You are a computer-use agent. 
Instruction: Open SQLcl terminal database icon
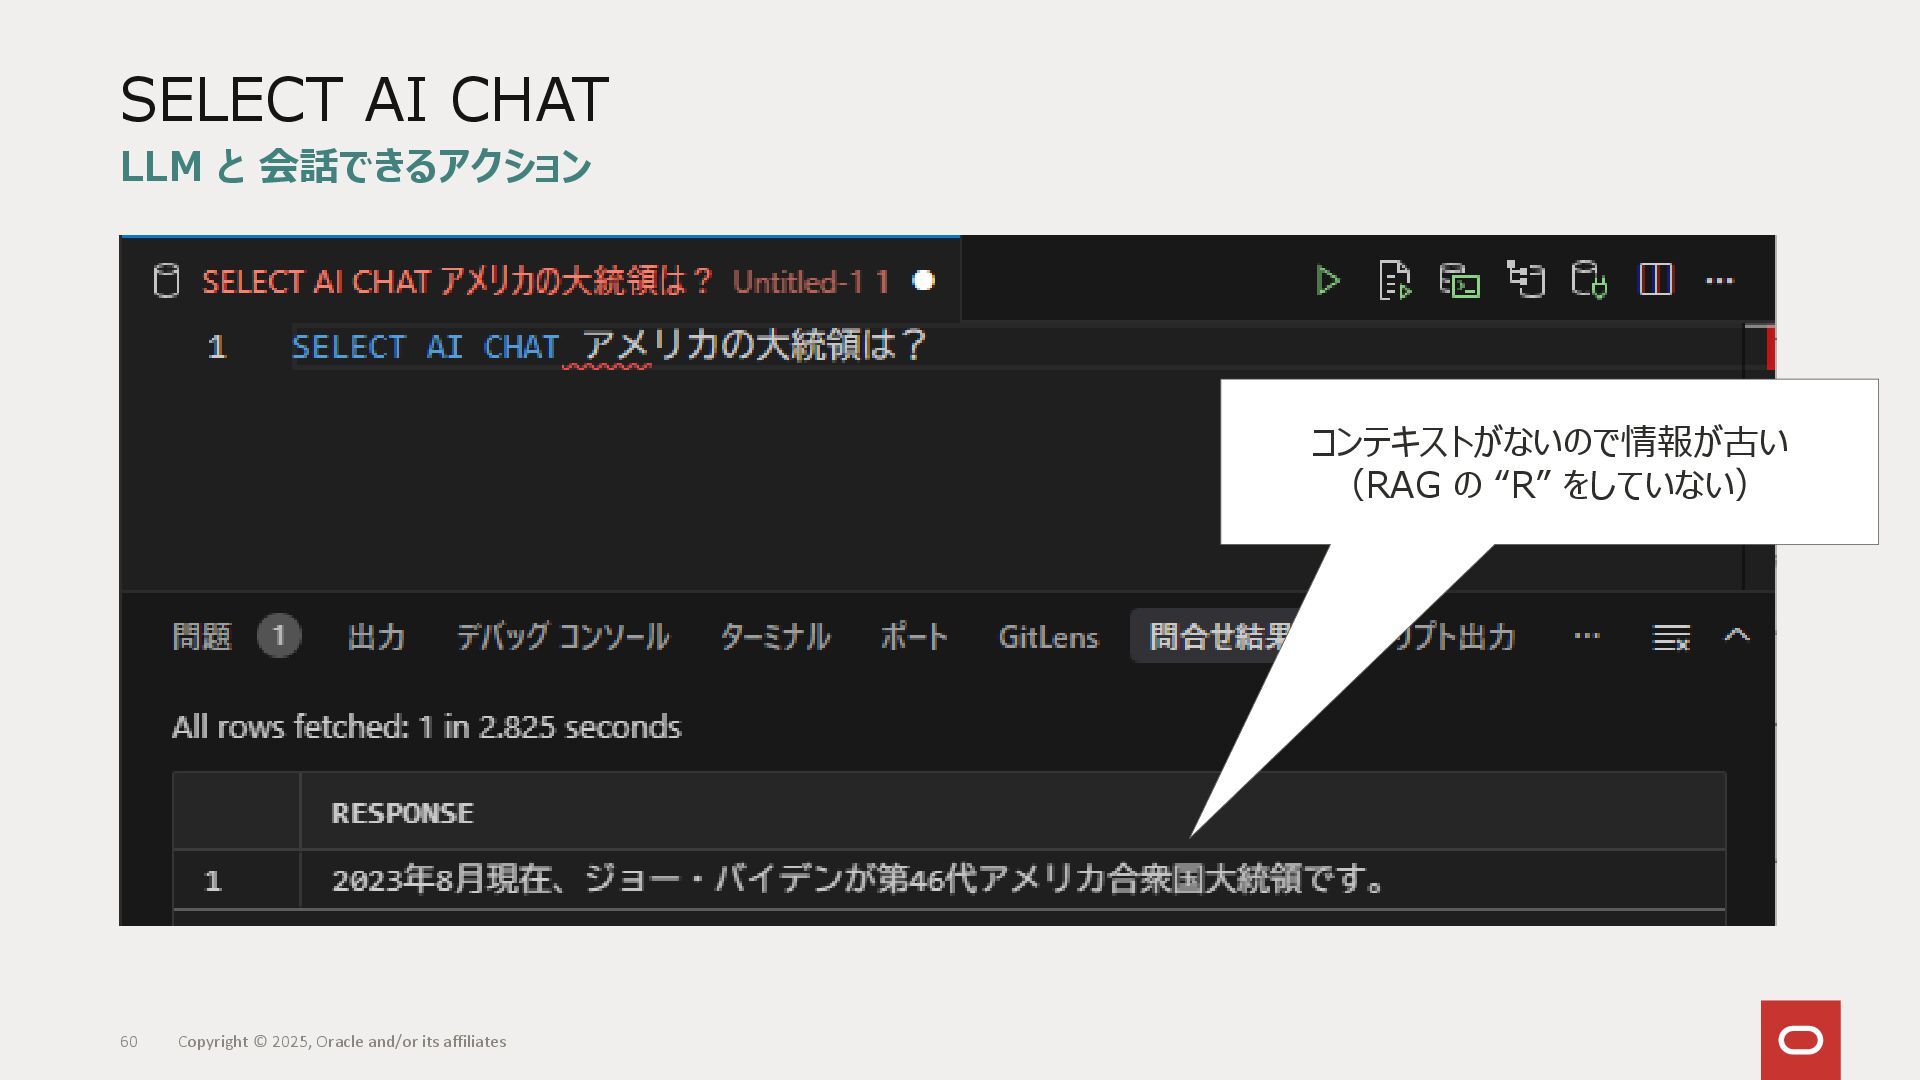pos(1459,281)
